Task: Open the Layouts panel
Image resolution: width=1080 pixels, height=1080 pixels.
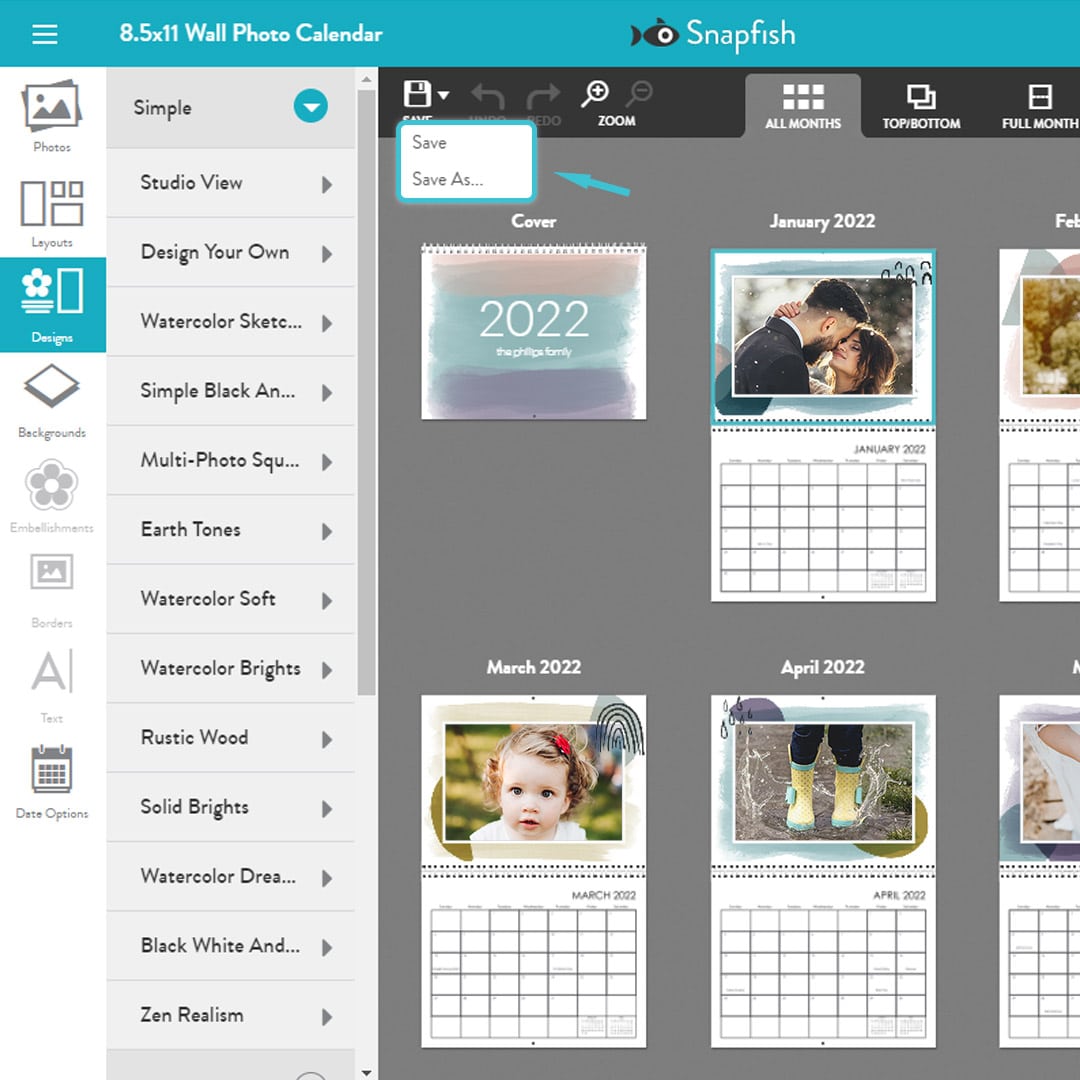Action: (x=52, y=212)
